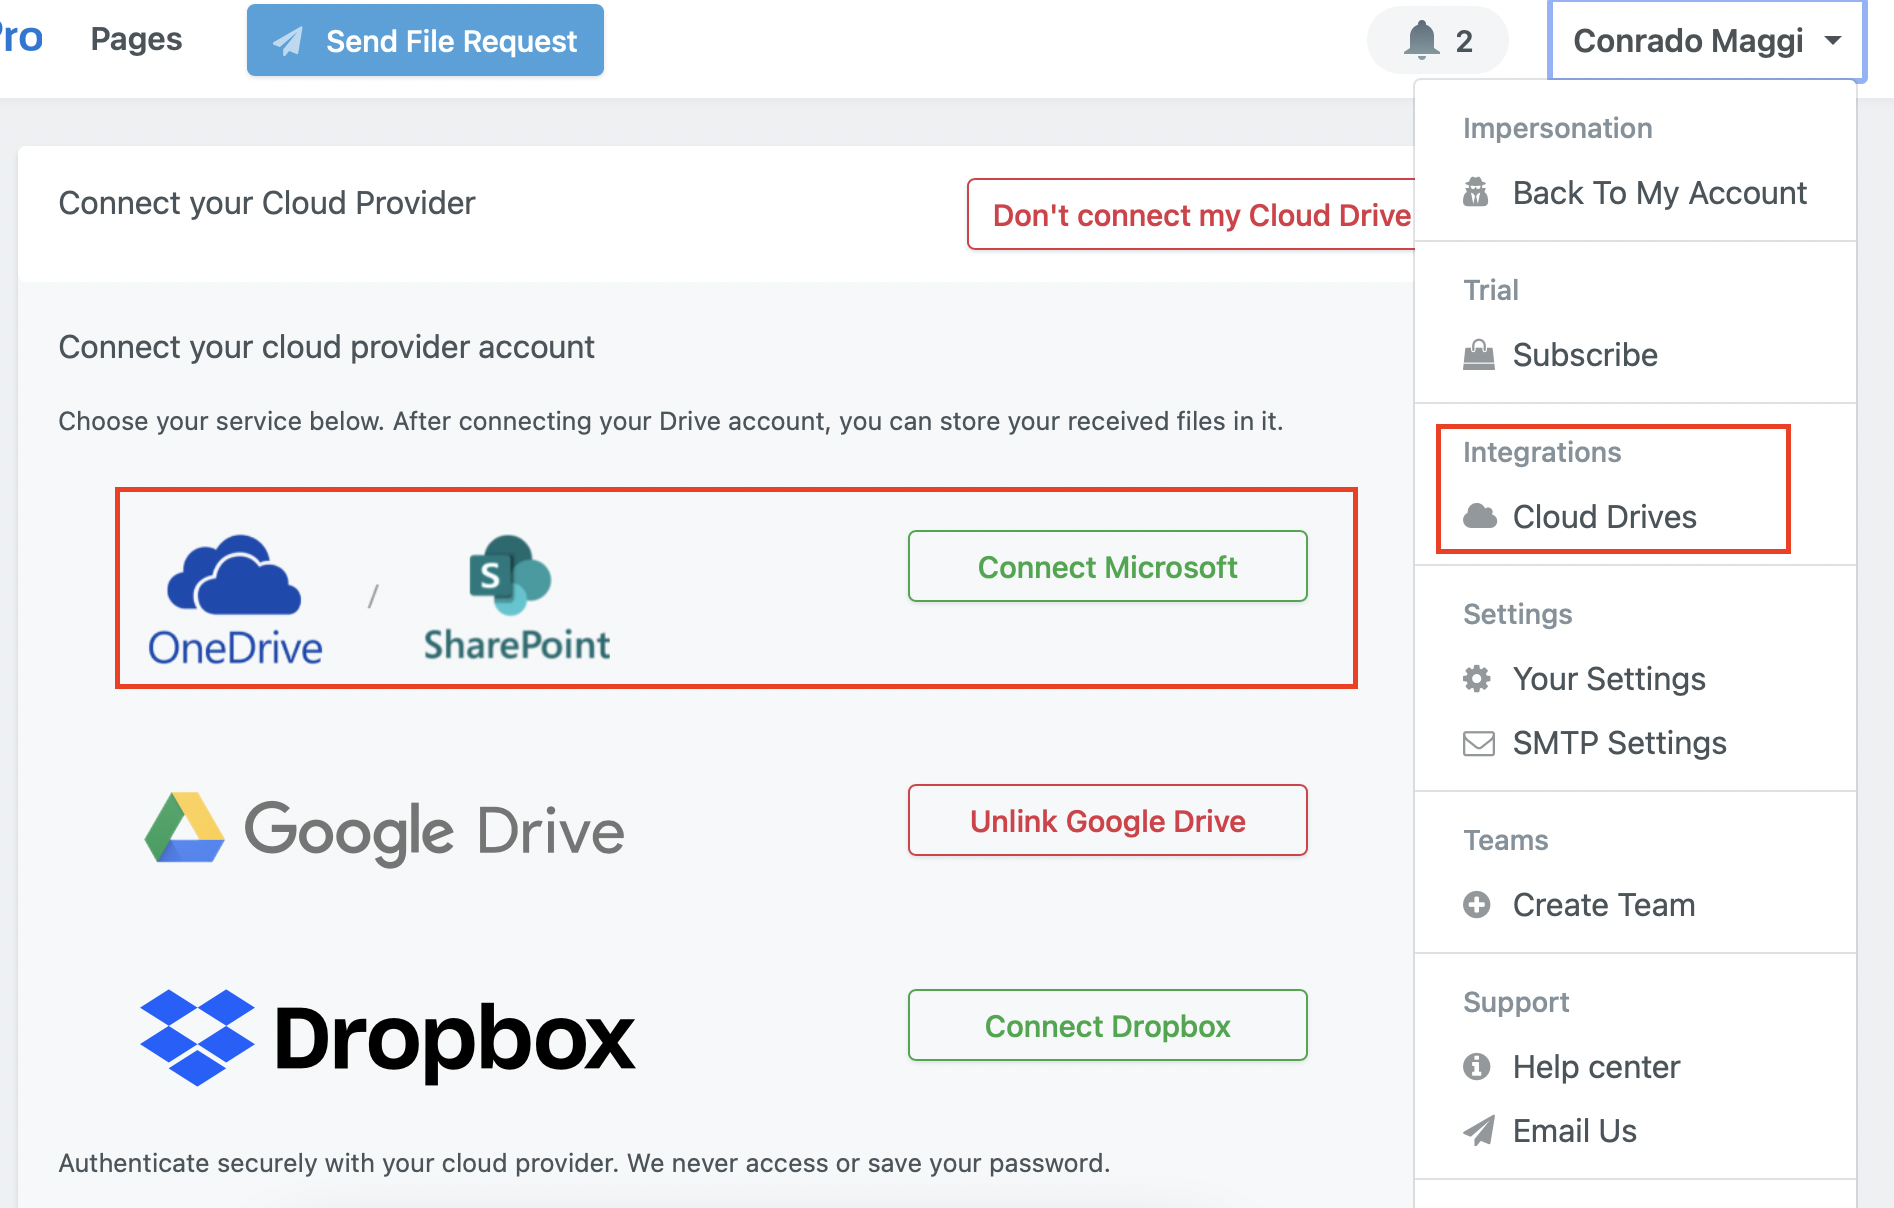This screenshot has width=1894, height=1208.
Task: Click the paper plane icon on Send File Request
Action: (x=288, y=41)
